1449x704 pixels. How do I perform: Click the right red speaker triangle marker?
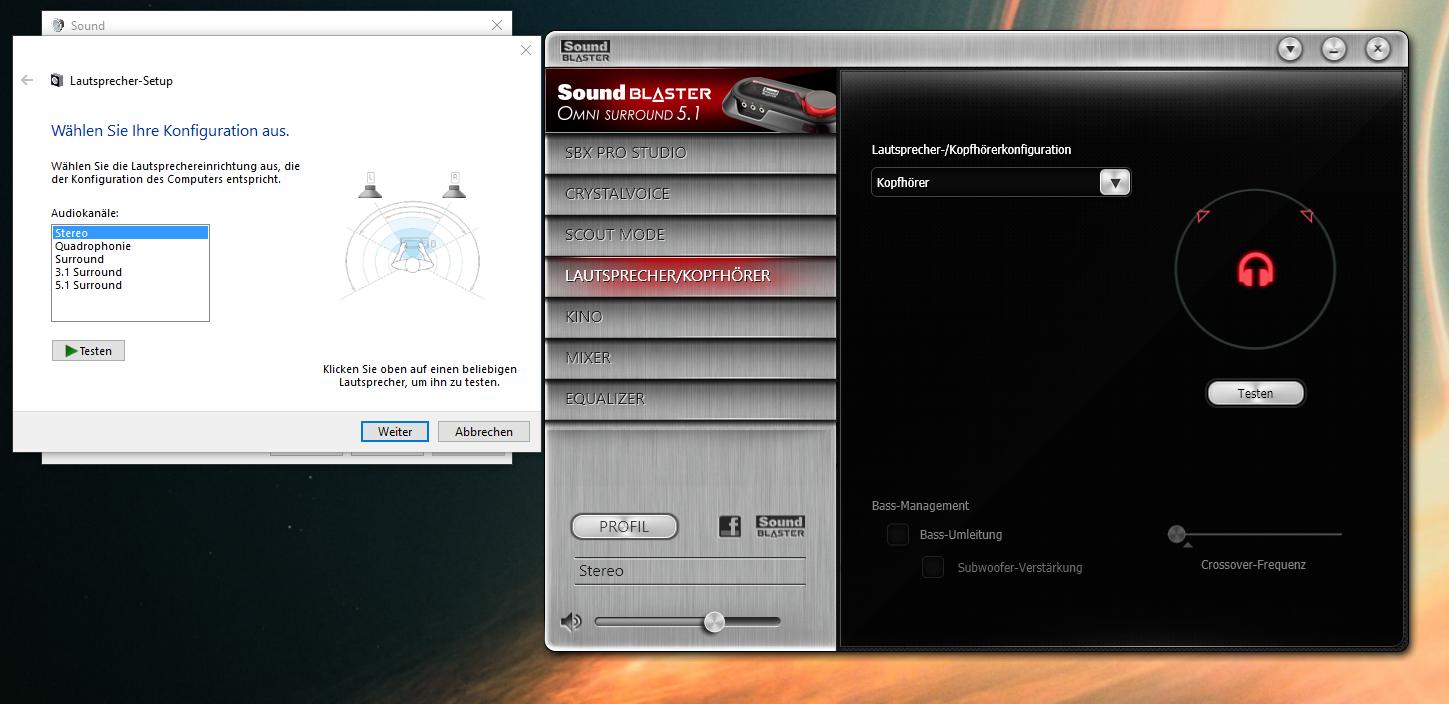coord(1306,215)
